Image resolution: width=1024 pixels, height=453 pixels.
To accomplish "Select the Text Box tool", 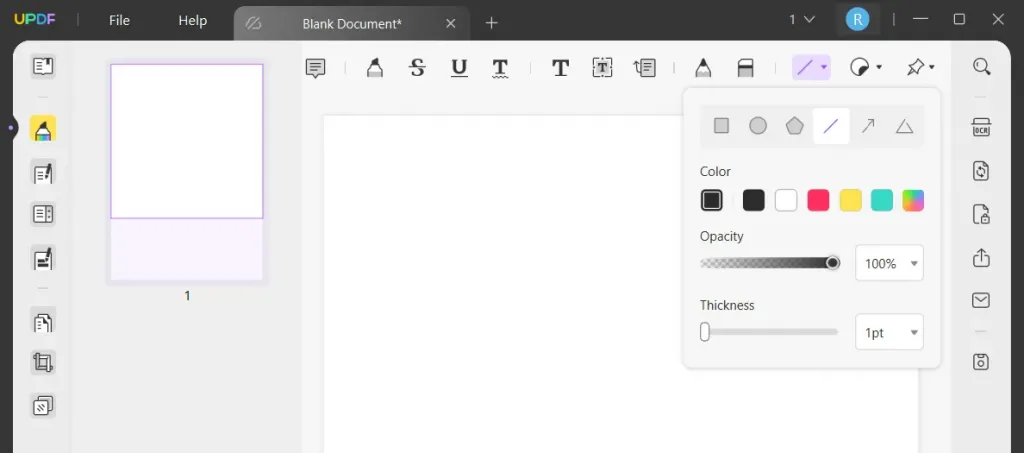I will click(x=602, y=68).
